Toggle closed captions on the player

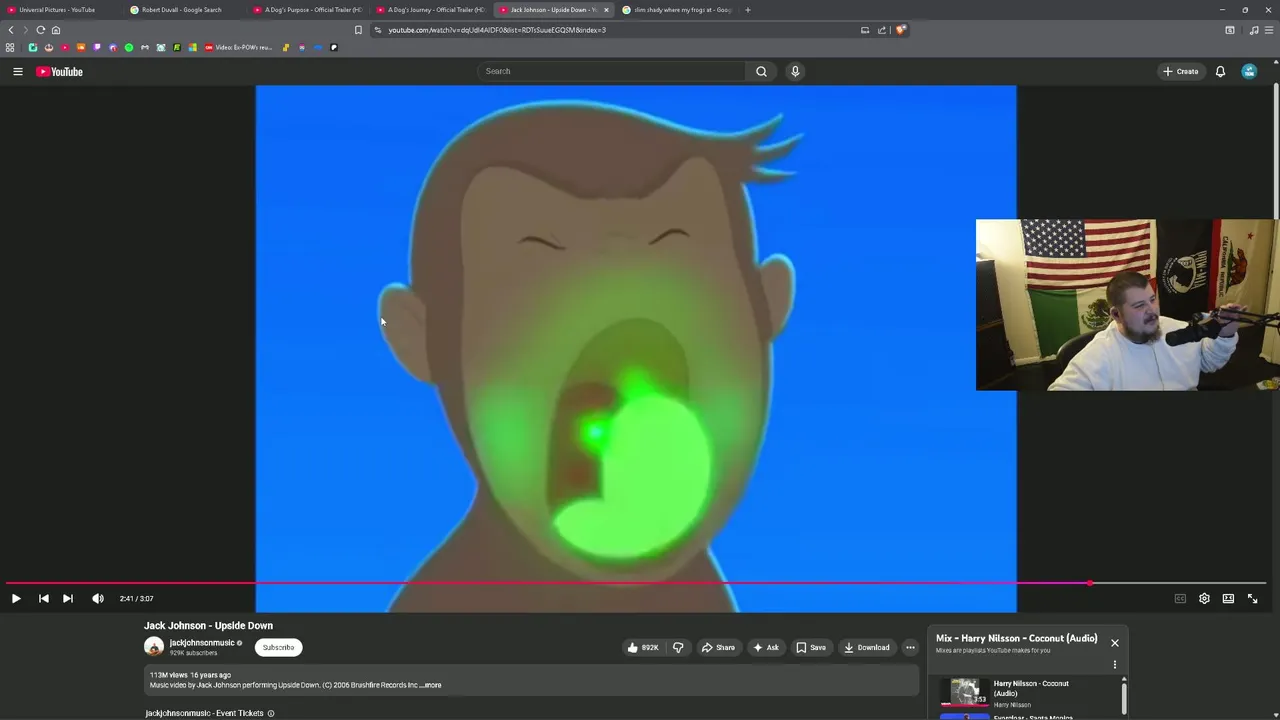coord(1180,598)
